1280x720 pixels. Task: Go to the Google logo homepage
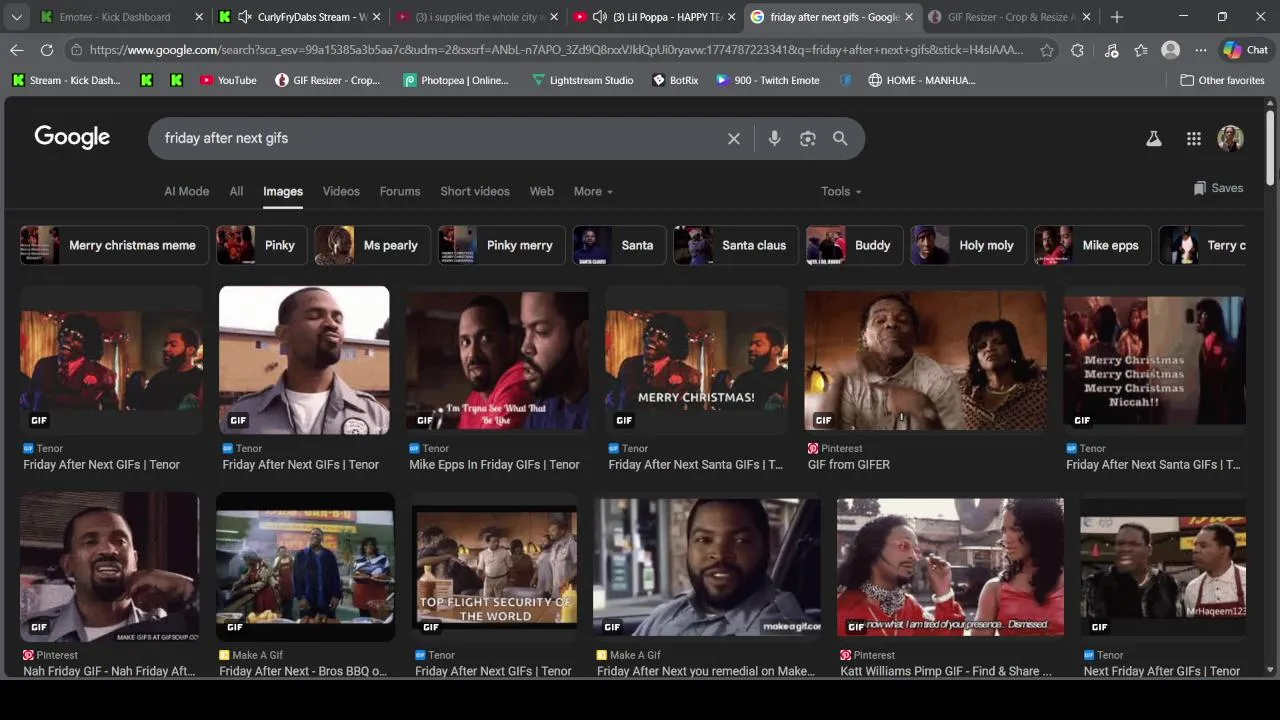coord(72,138)
